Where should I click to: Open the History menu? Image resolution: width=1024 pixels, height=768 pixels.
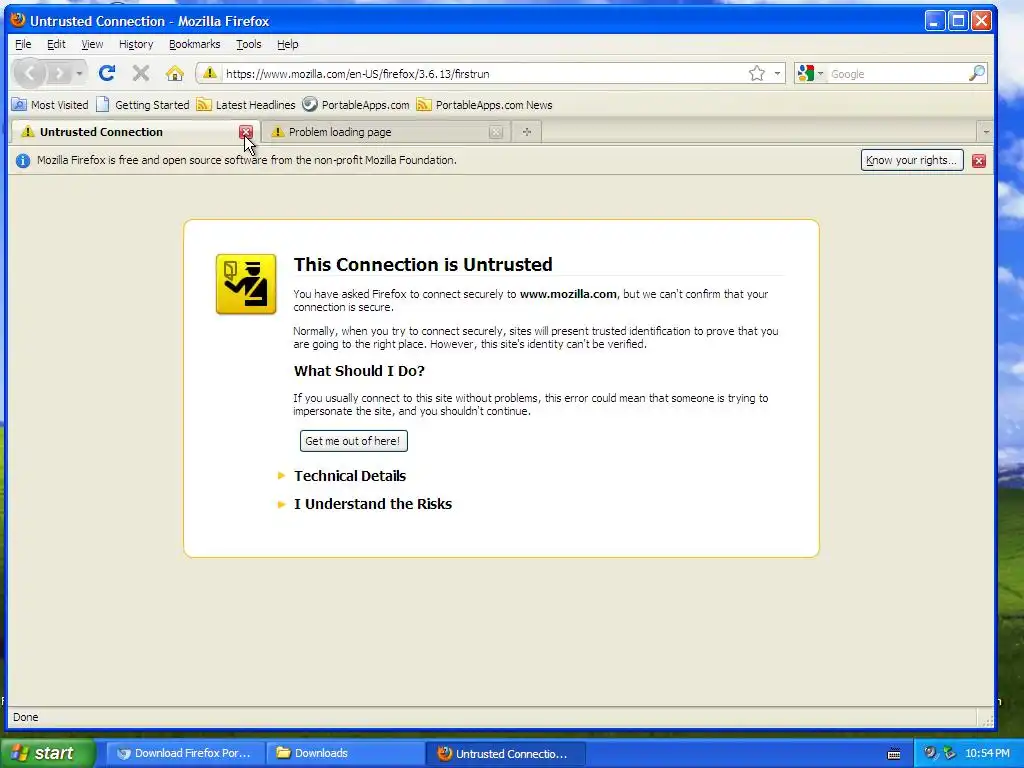tap(136, 44)
